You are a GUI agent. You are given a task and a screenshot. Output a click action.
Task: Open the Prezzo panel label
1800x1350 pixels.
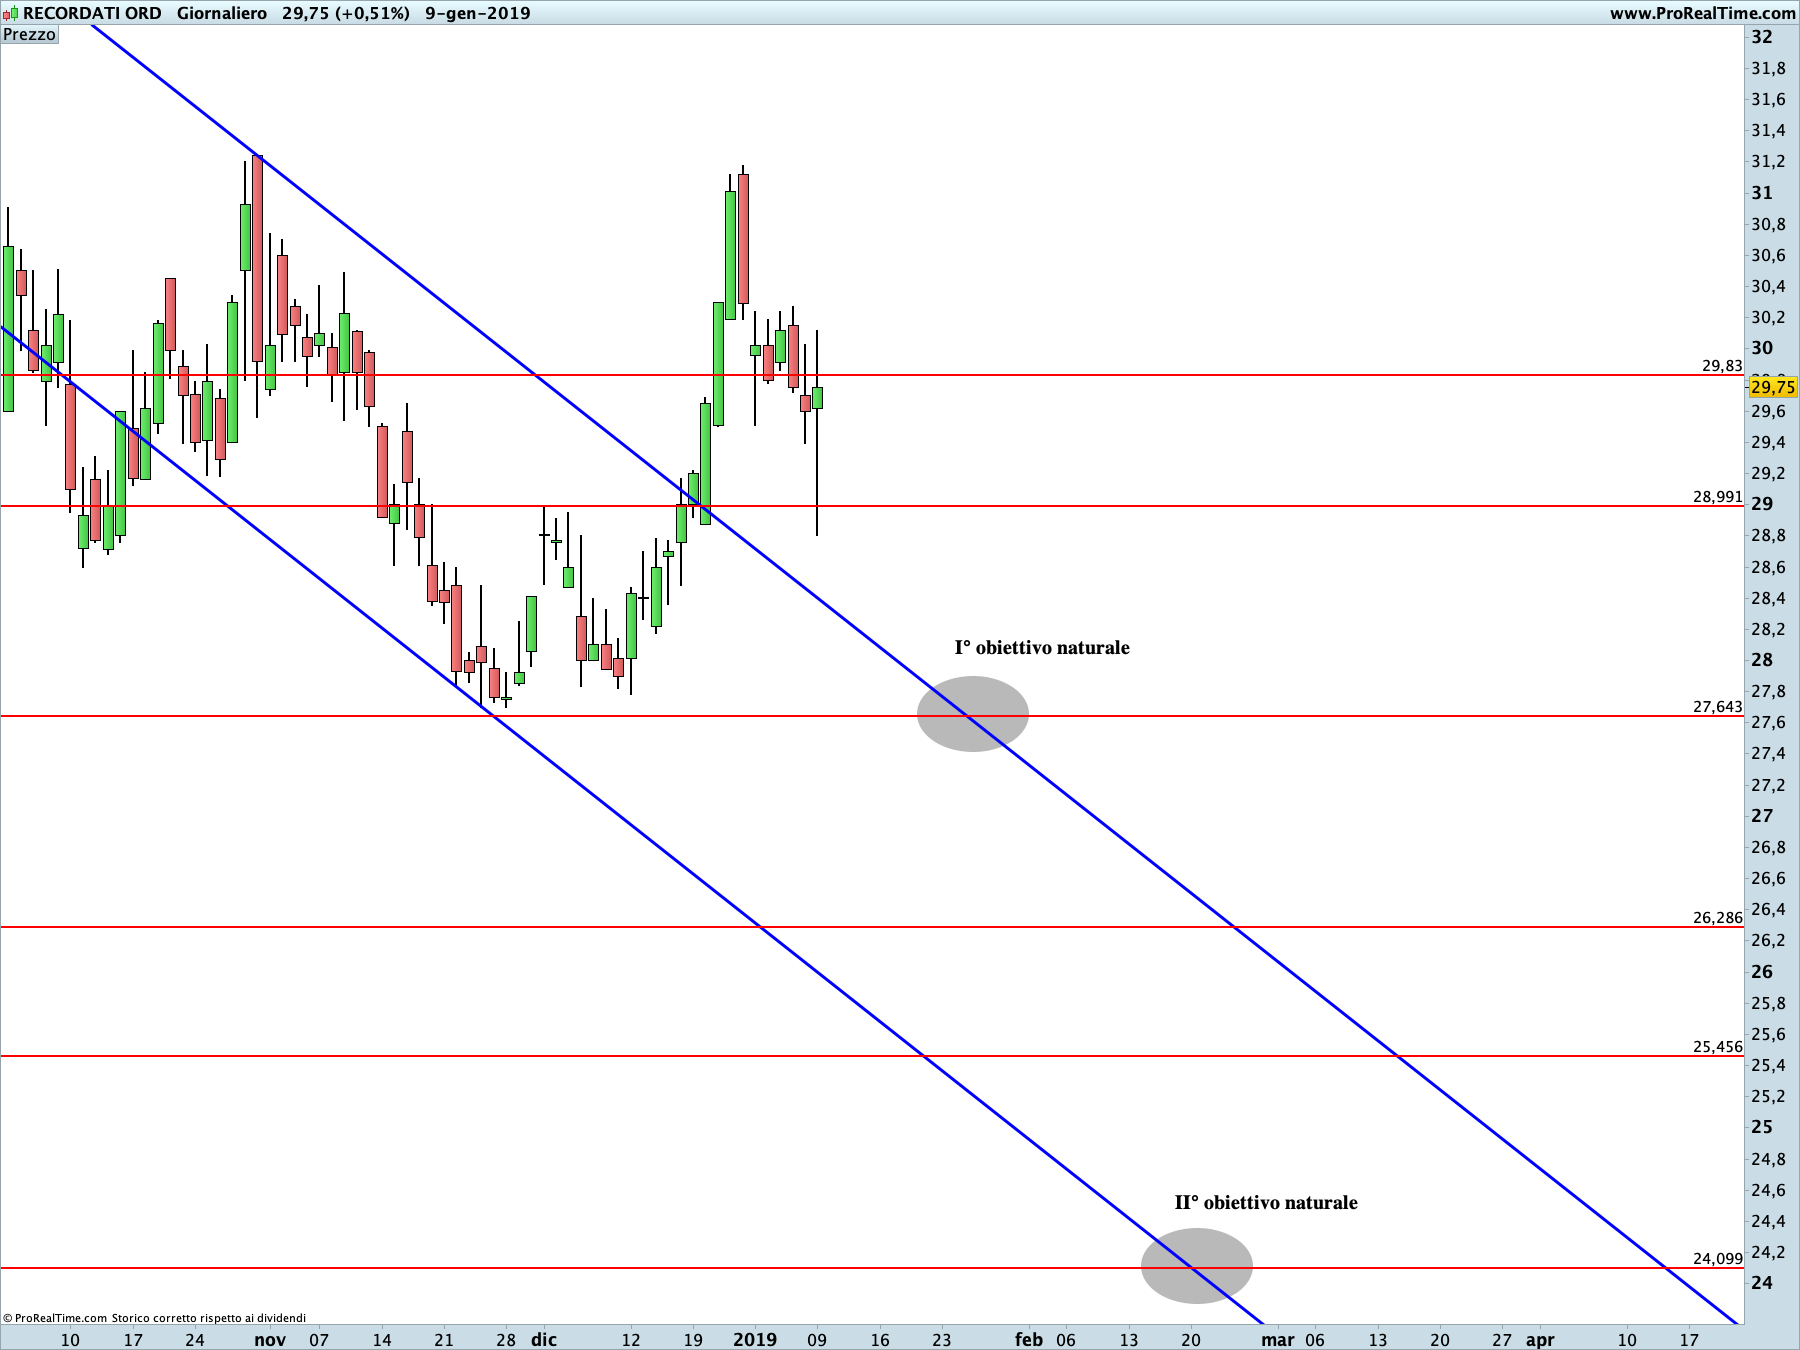[30, 34]
